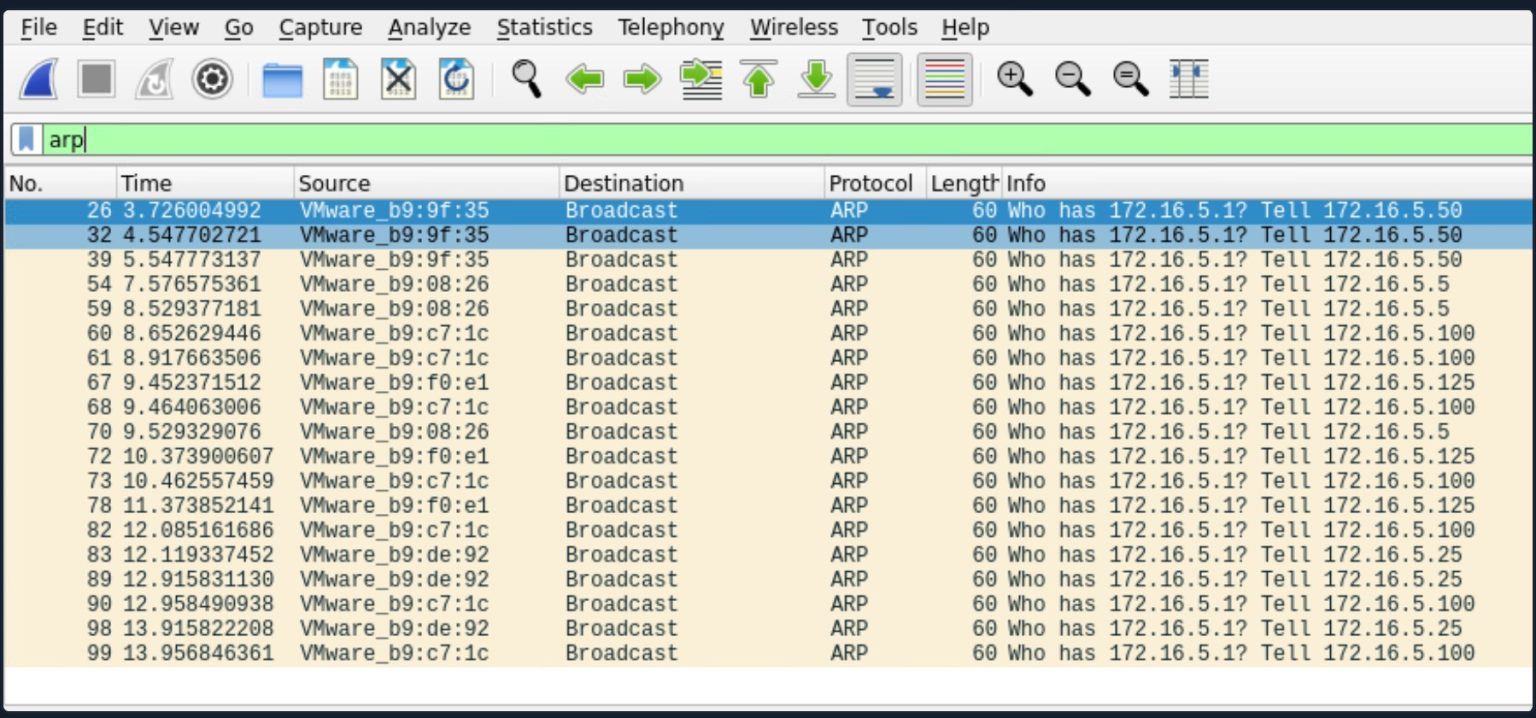This screenshot has height=718, width=1536.
Task: Go forward to next packet arrow
Action: pyautogui.click(x=643, y=79)
